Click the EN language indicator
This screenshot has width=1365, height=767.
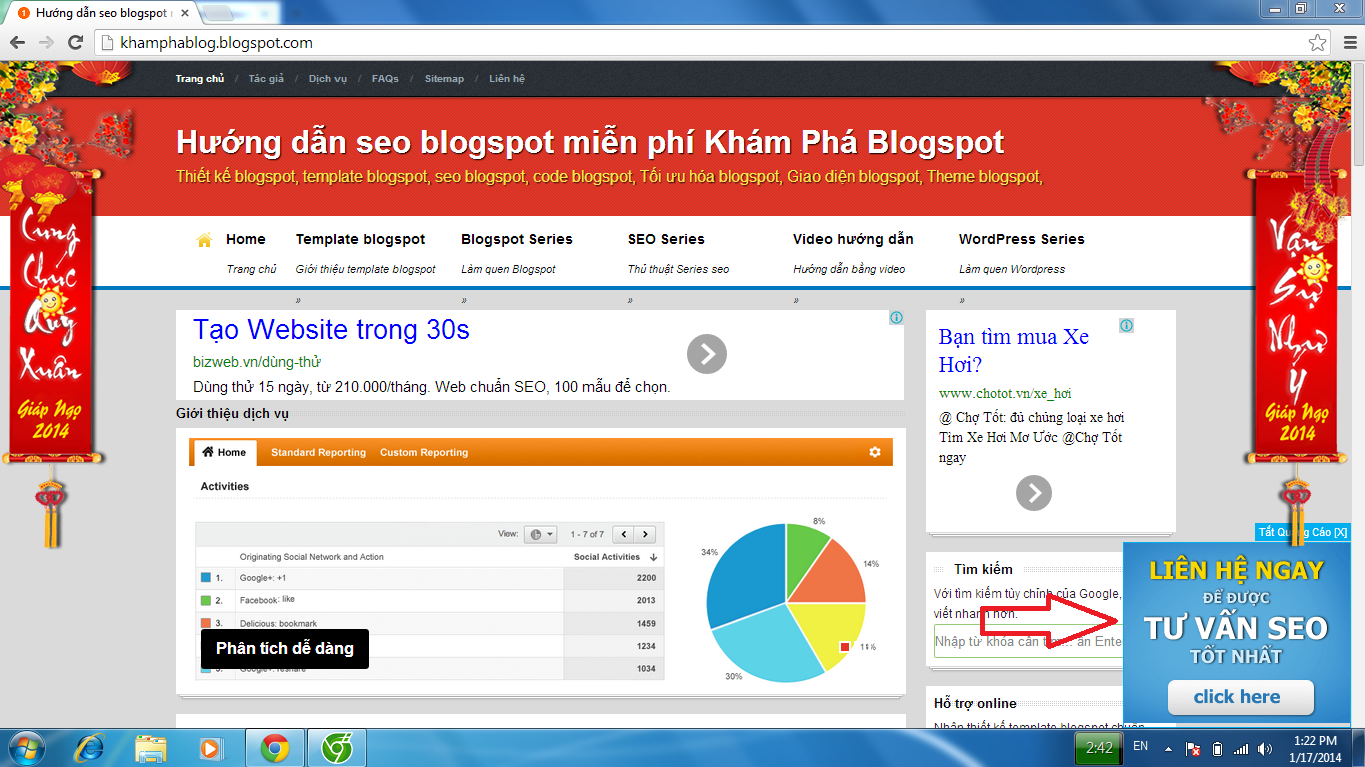point(1140,747)
